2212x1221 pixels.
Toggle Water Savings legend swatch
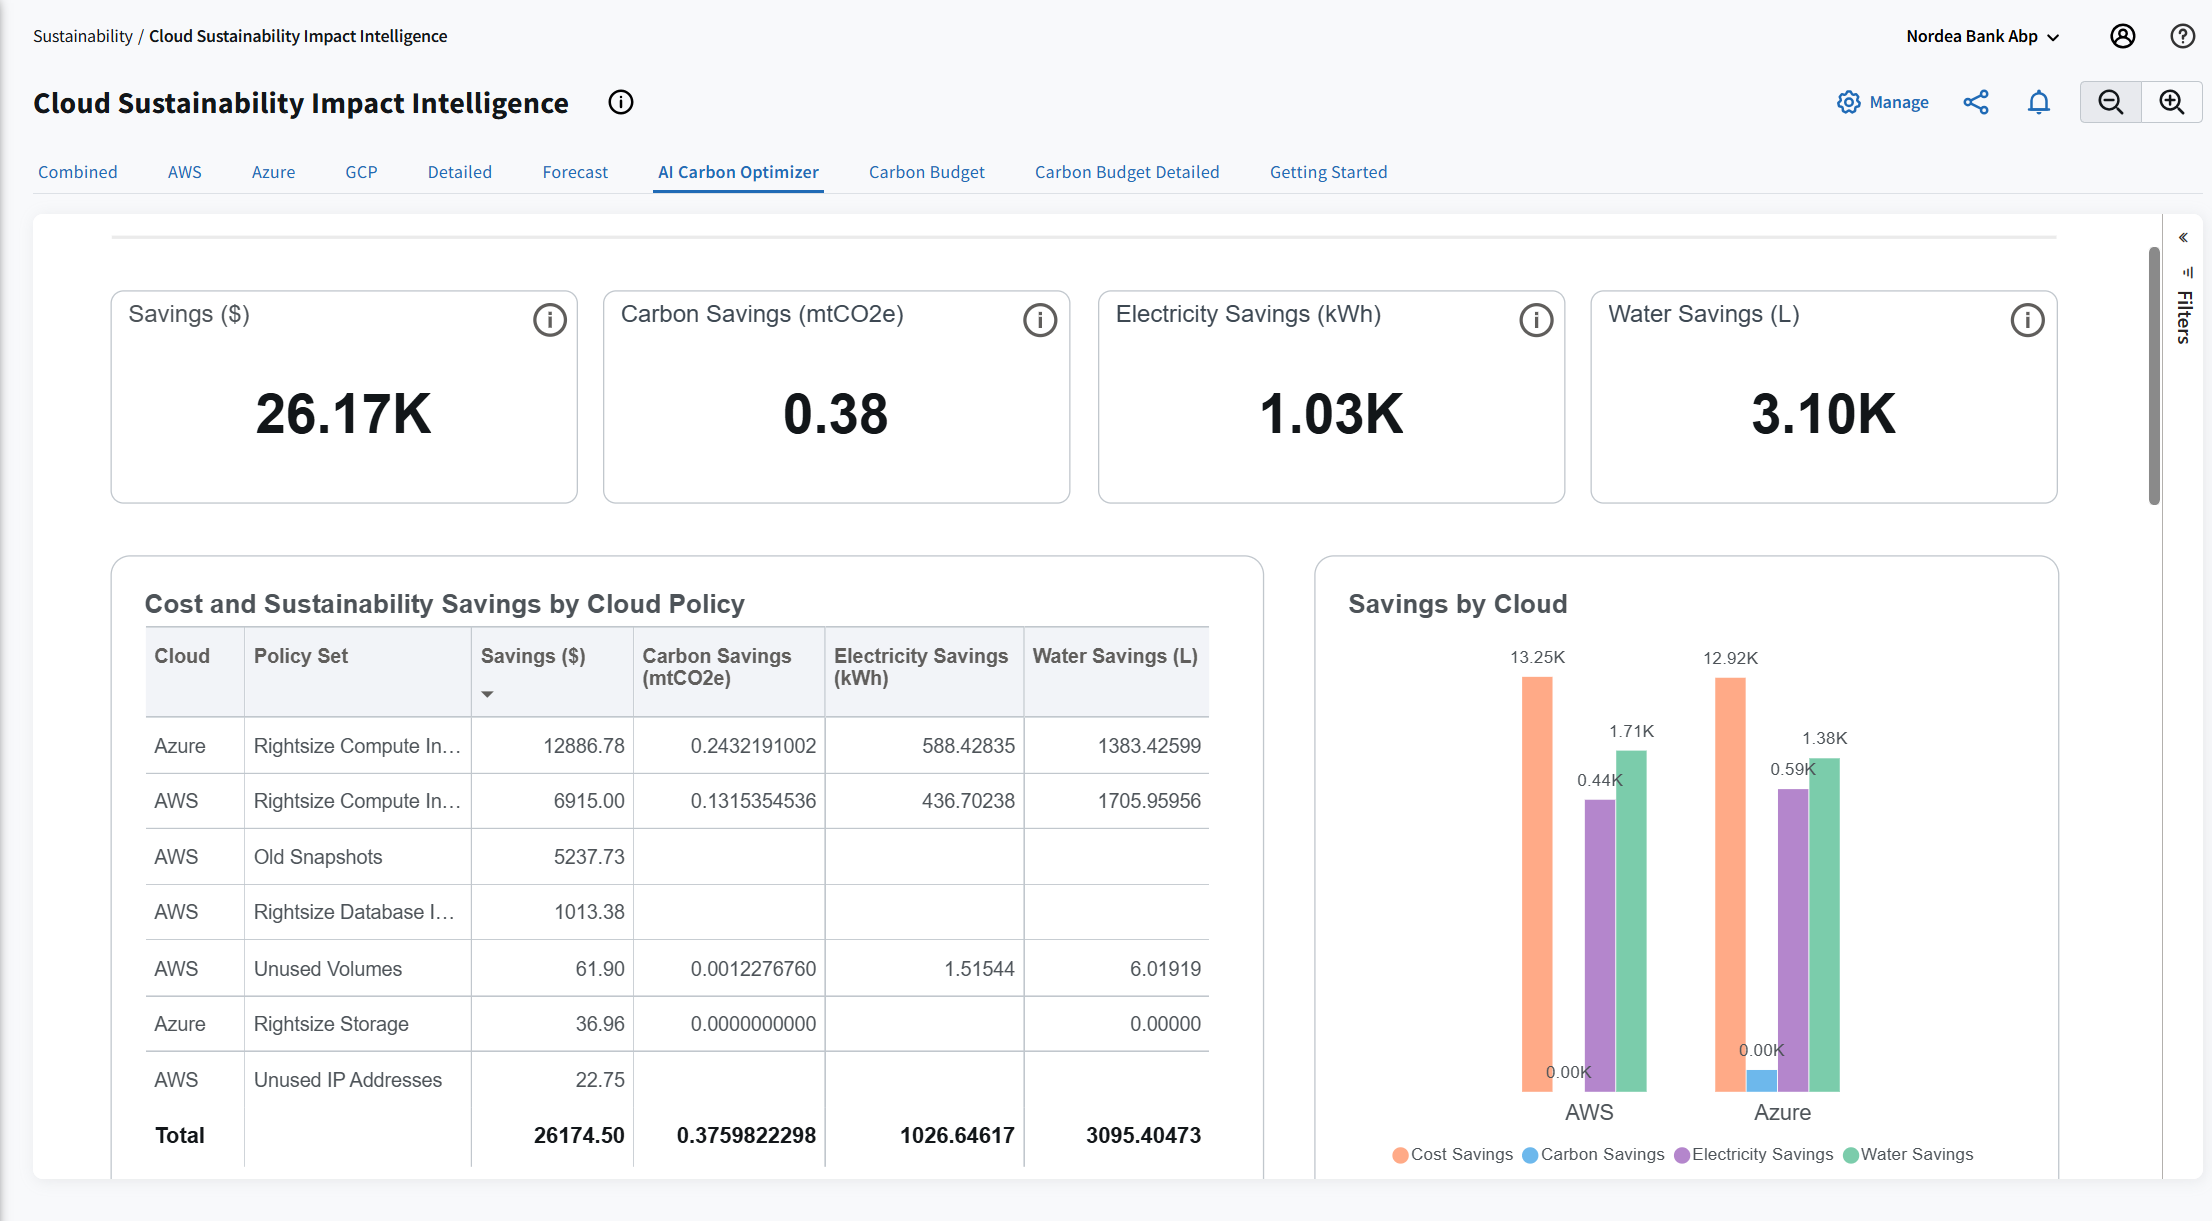[x=1851, y=1155]
